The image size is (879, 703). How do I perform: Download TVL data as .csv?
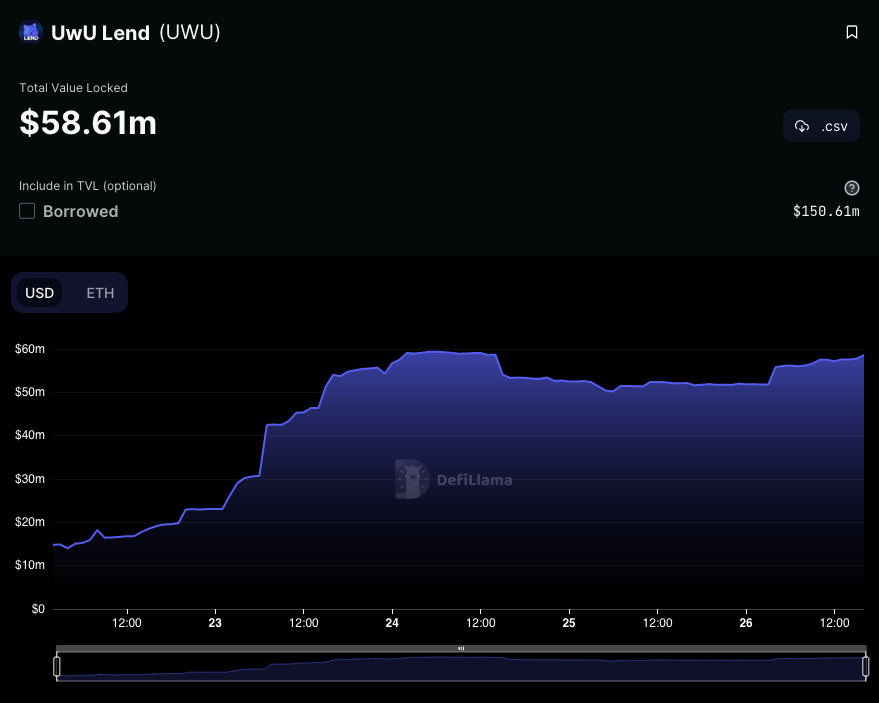pyautogui.click(x=821, y=126)
